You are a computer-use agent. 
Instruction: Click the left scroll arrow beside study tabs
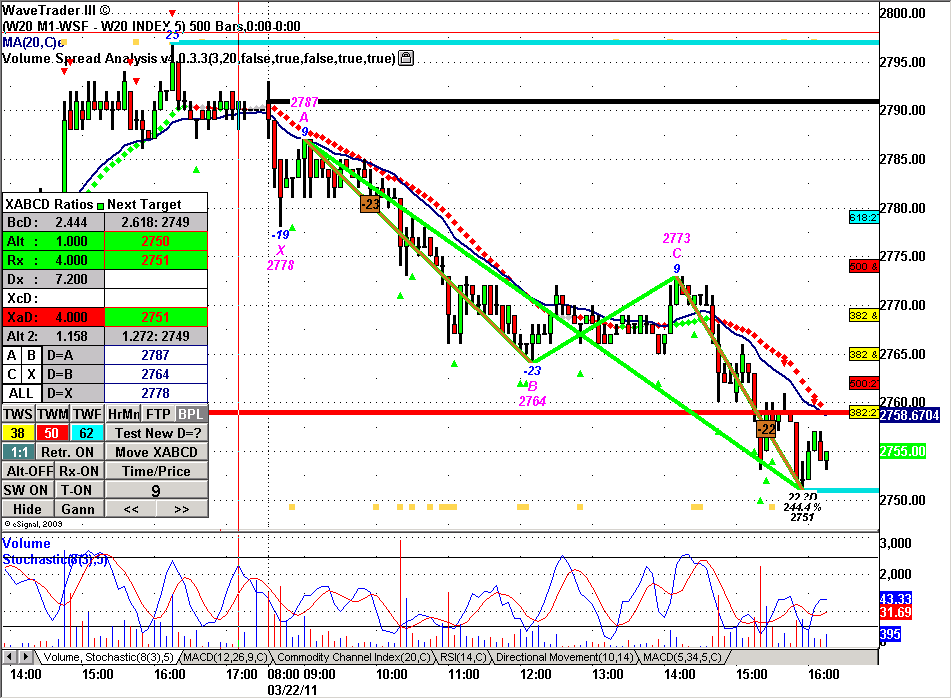[x=9, y=657]
